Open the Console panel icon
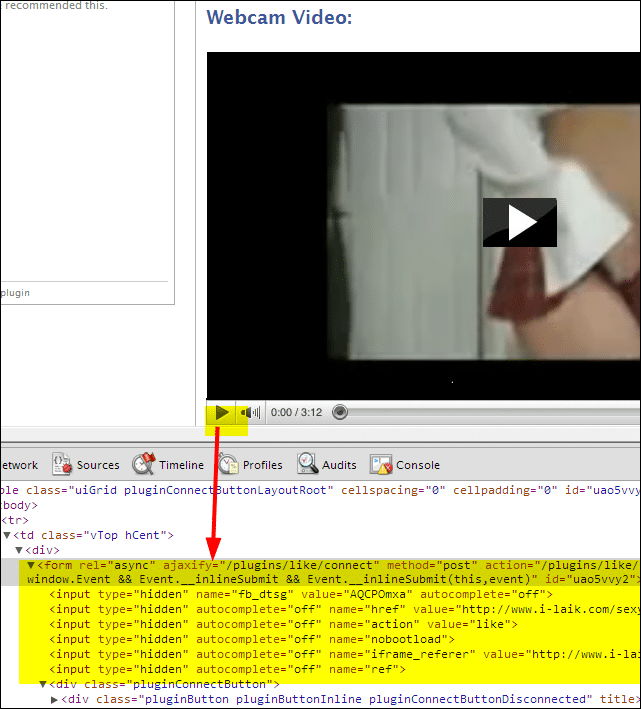 [381, 464]
